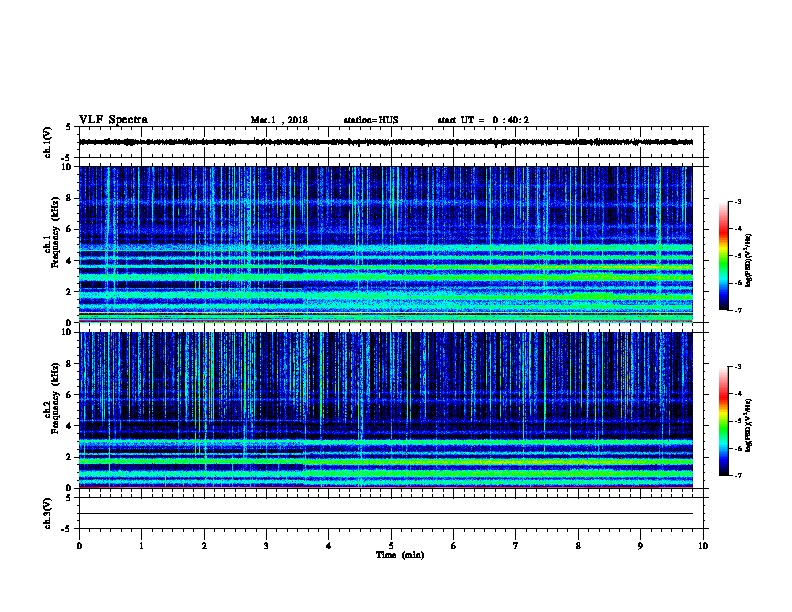
Task: Click the "ch.3(V)" axis label
Action: coord(48,513)
